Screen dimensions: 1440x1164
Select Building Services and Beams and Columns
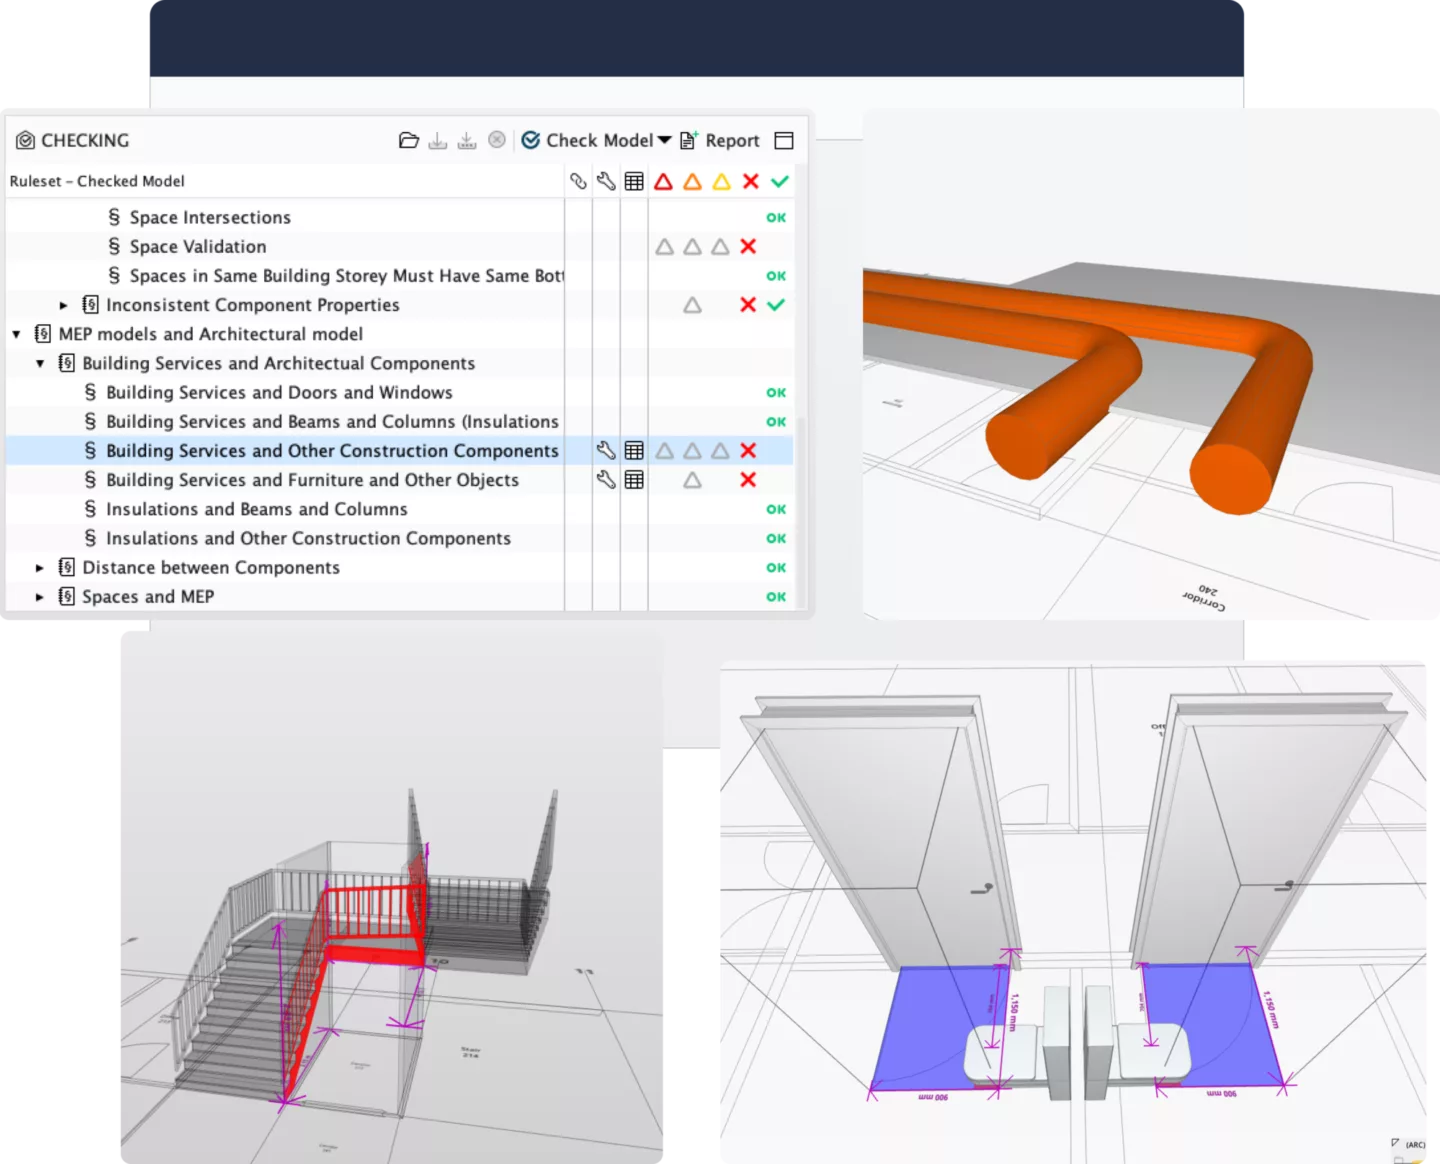(x=332, y=421)
